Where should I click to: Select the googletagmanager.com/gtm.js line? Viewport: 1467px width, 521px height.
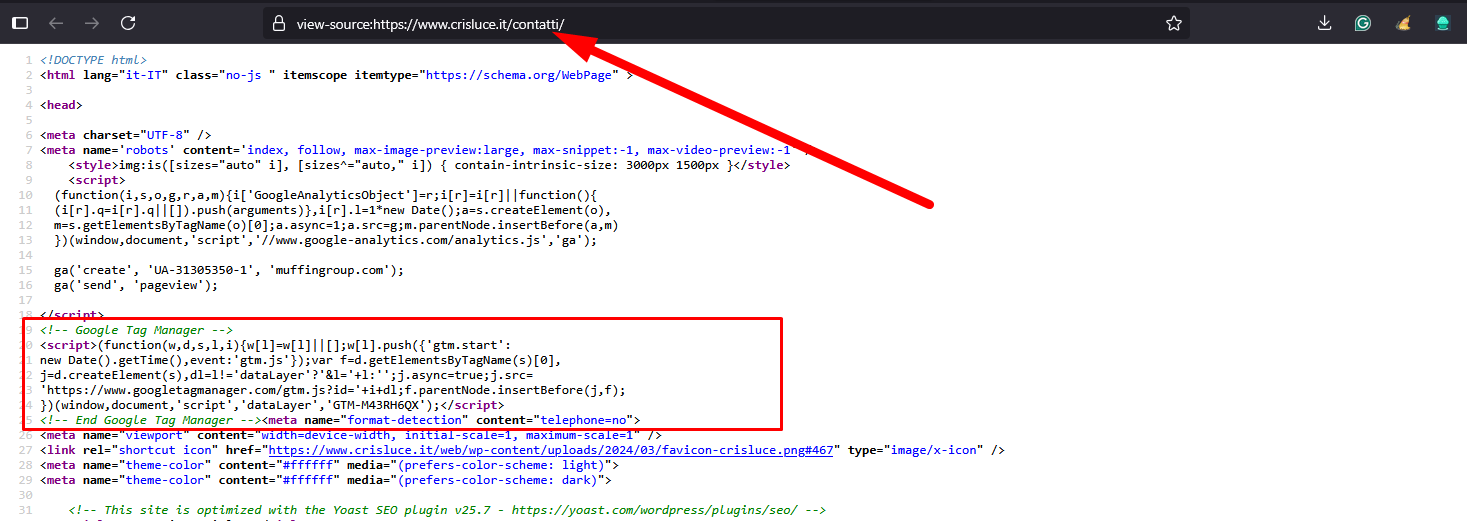(x=333, y=390)
